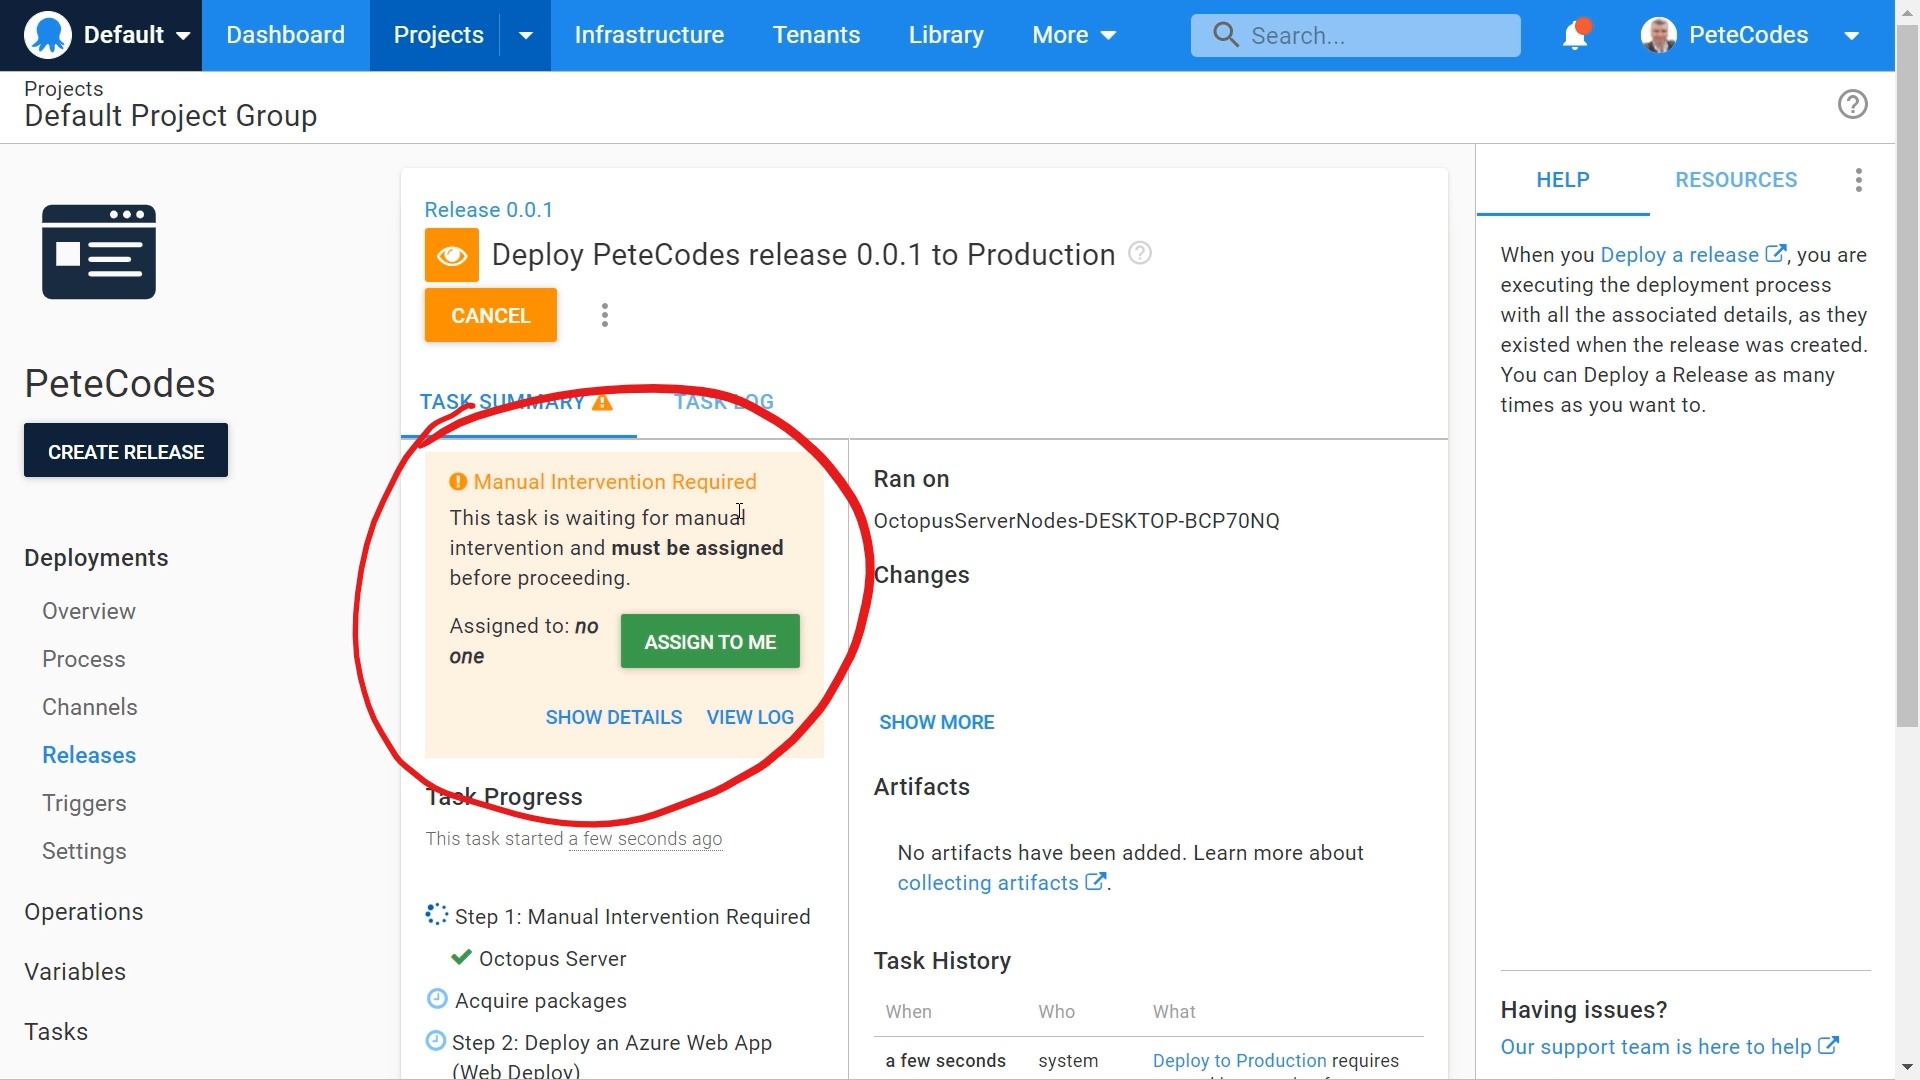Open the Projects menu item

coord(438,35)
